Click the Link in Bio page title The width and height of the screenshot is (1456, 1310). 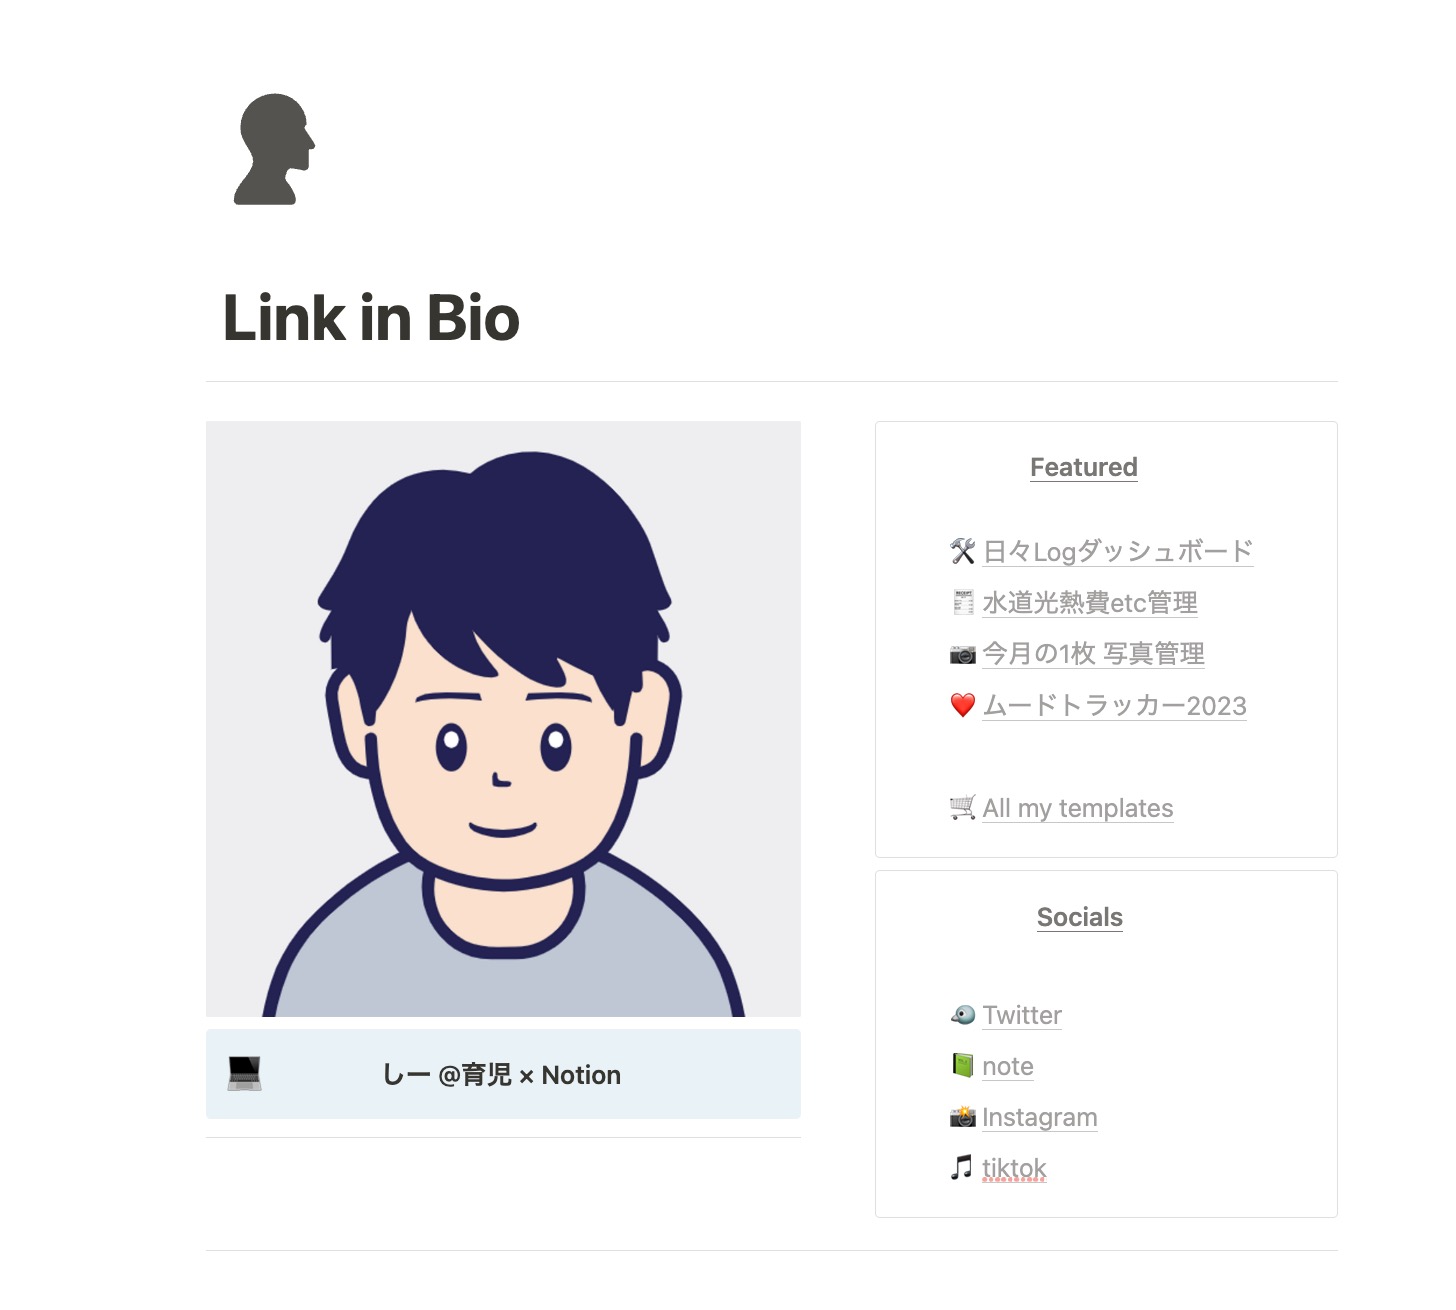coord(371,318)
